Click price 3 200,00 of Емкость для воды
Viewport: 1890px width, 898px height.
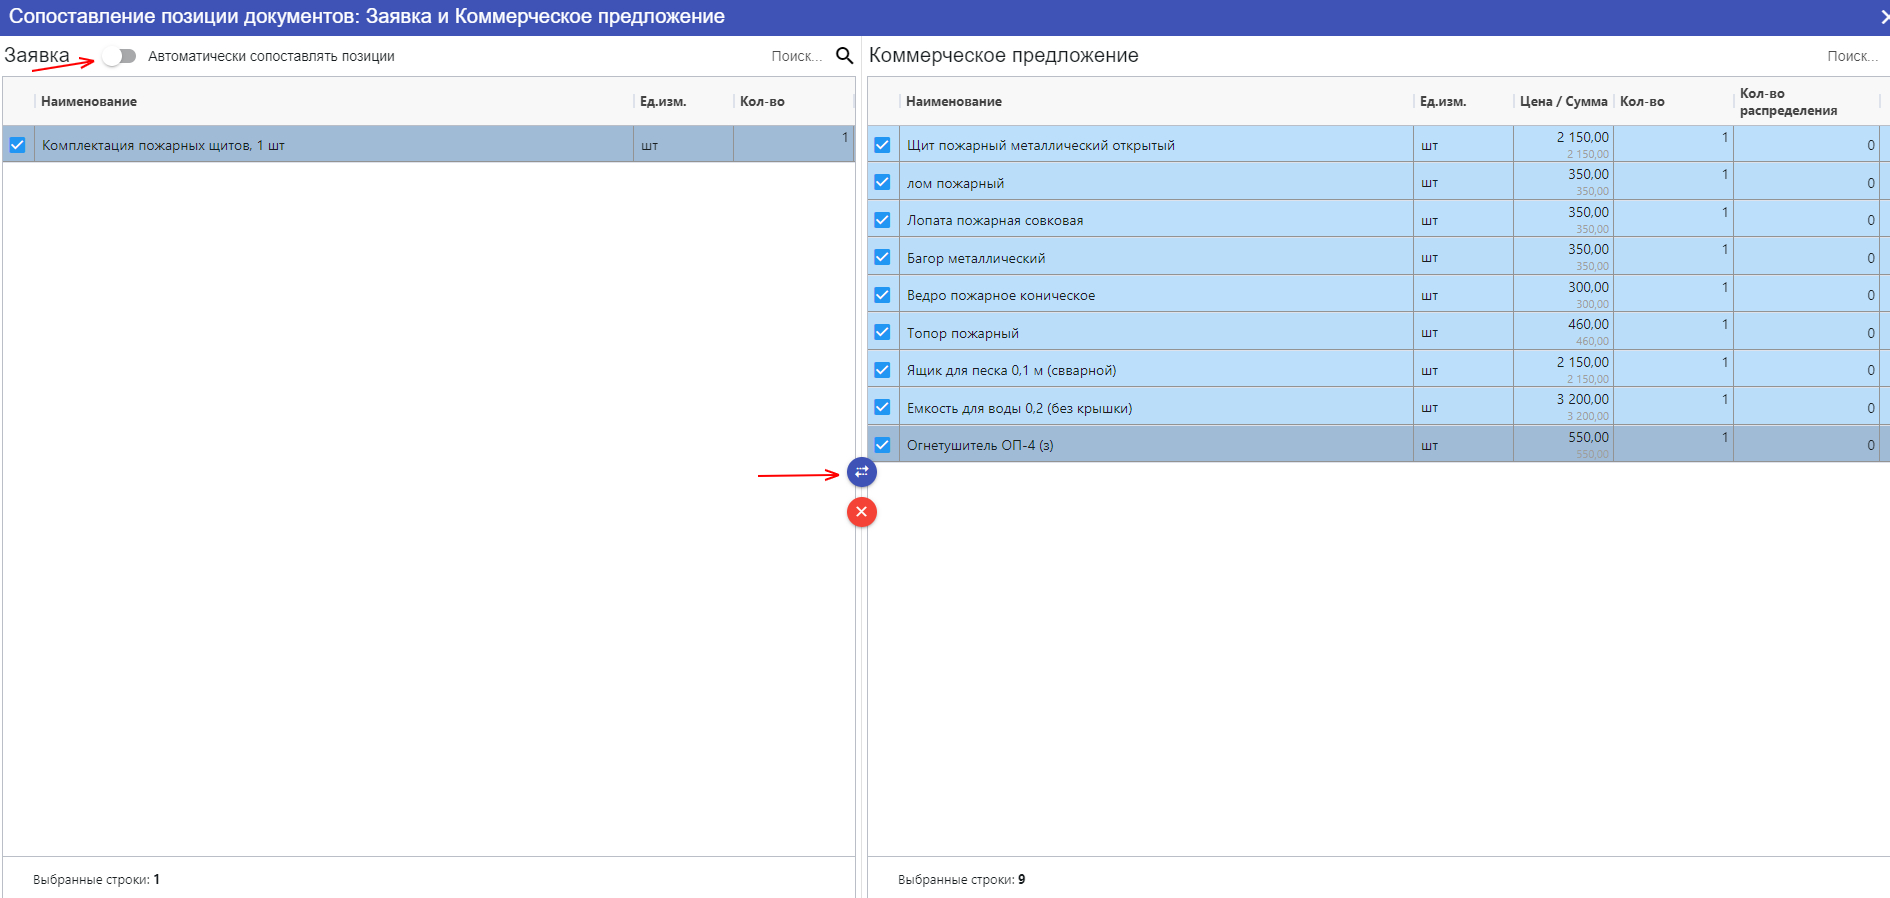click(1582, 399)
